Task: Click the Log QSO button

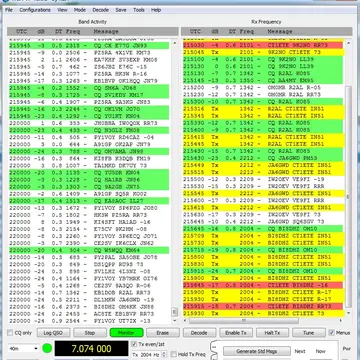Action: click(x=53, y=333)
